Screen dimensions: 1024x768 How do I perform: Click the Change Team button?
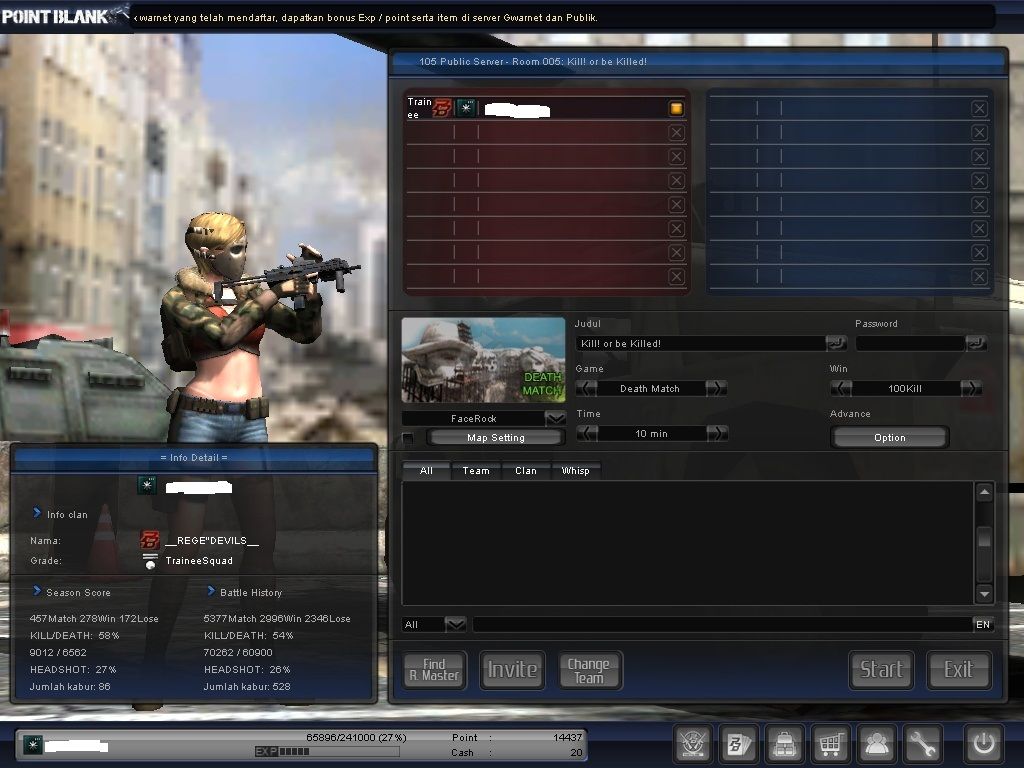(x=590, y=670)
